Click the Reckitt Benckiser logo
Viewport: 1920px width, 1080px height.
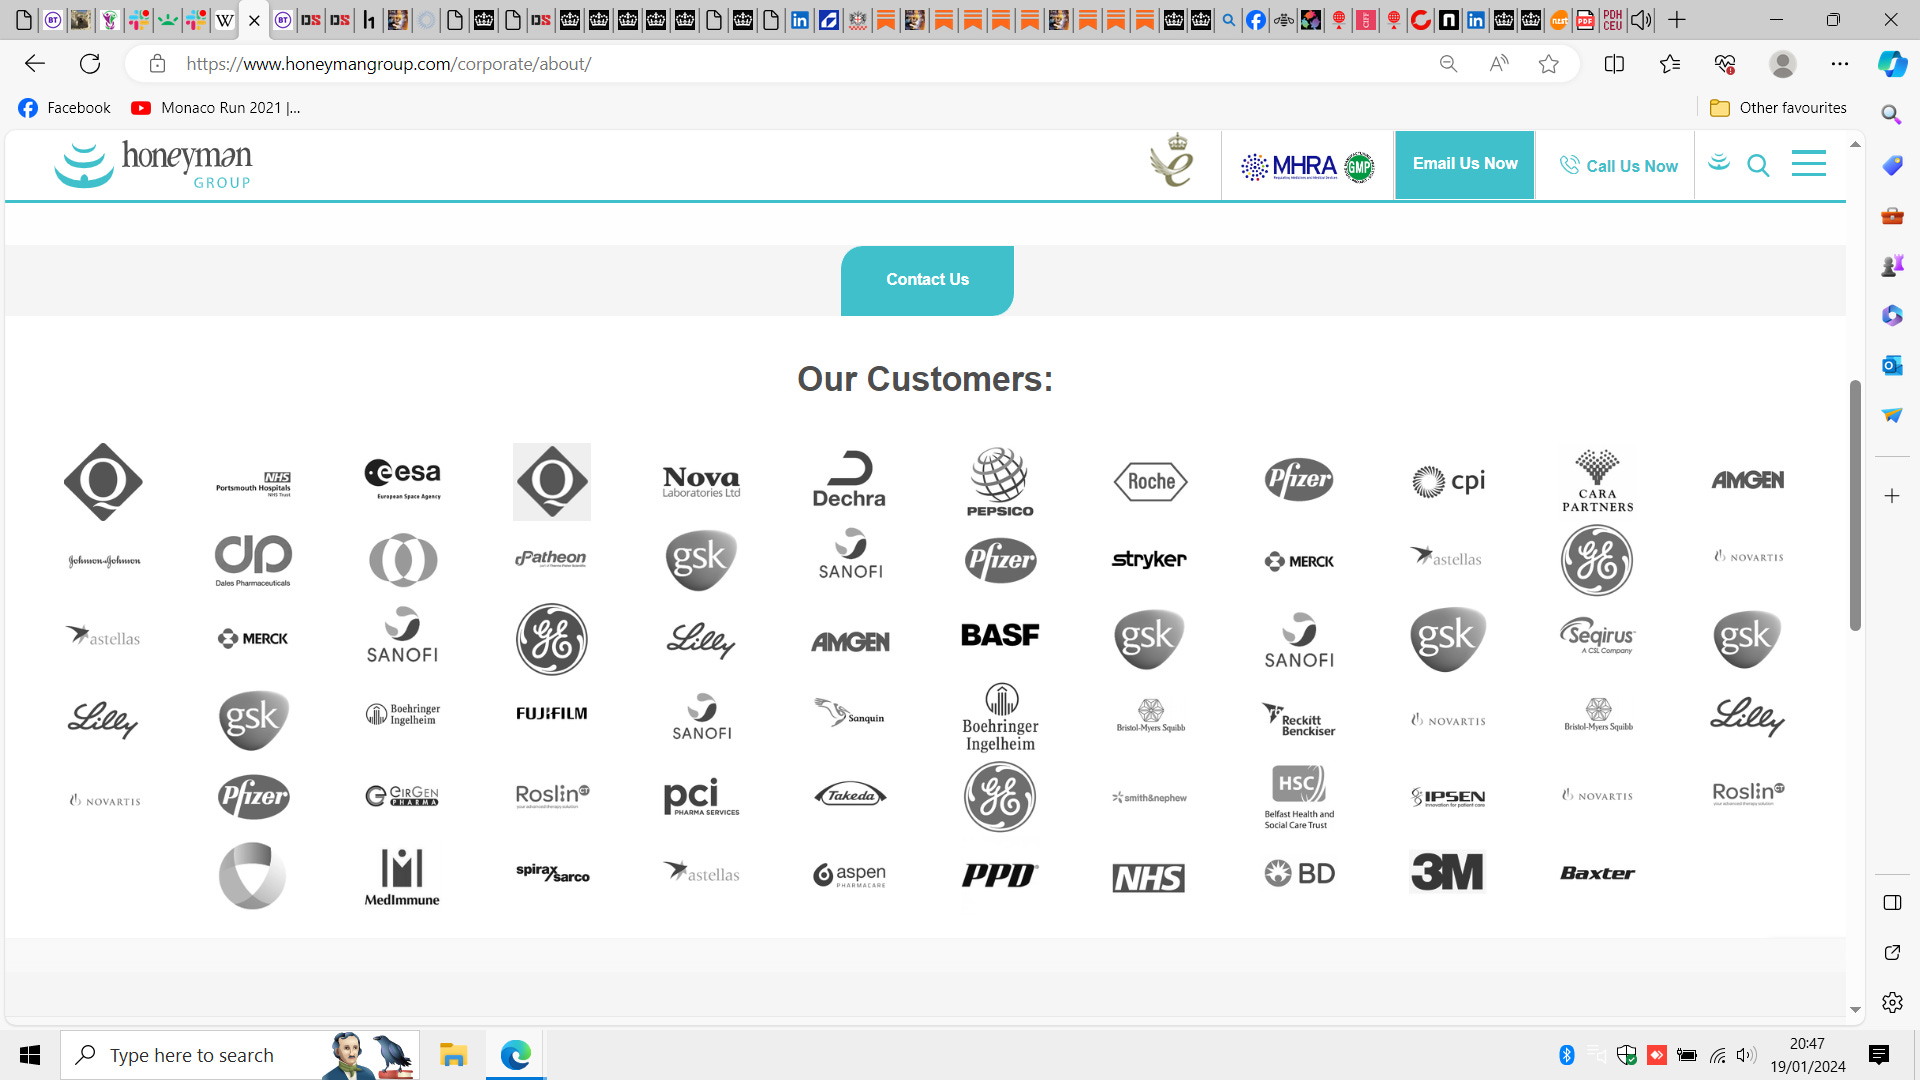pyautogui.click(x=1299, y=719)
